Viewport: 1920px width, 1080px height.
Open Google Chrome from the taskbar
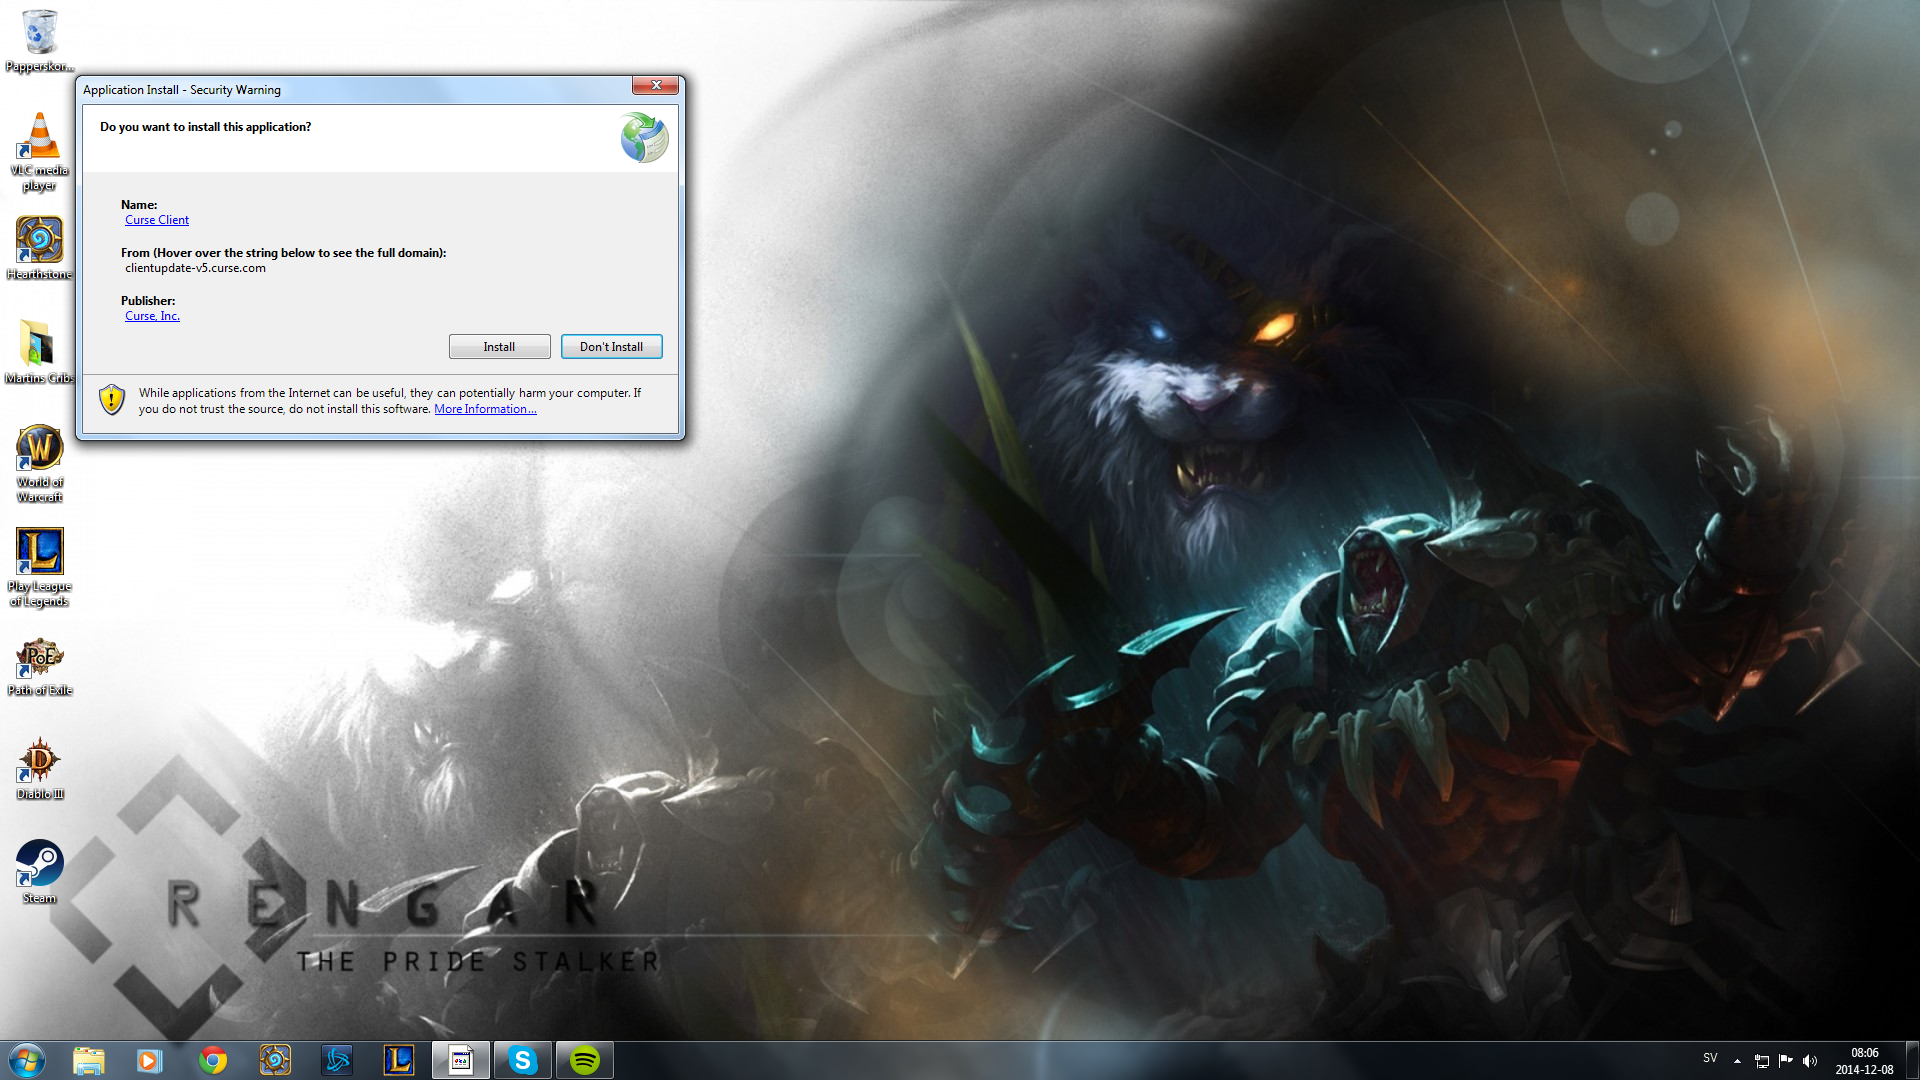click(x=212, y=1060)
